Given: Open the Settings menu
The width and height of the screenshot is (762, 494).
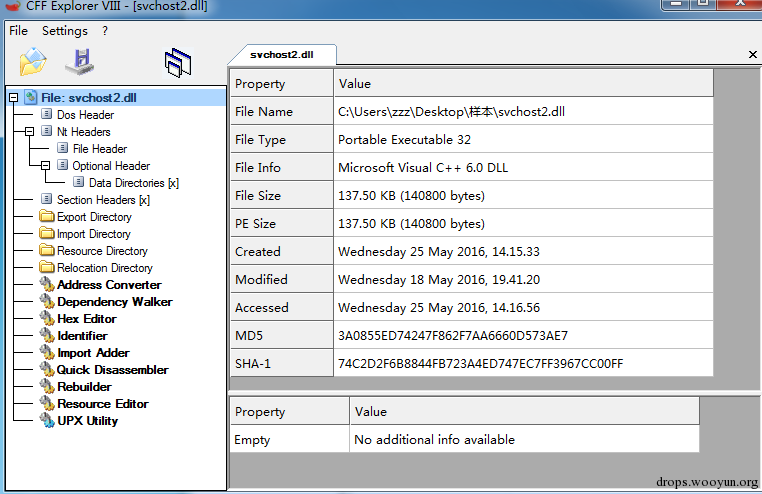Looking at the screenshot, I should 65,31.
